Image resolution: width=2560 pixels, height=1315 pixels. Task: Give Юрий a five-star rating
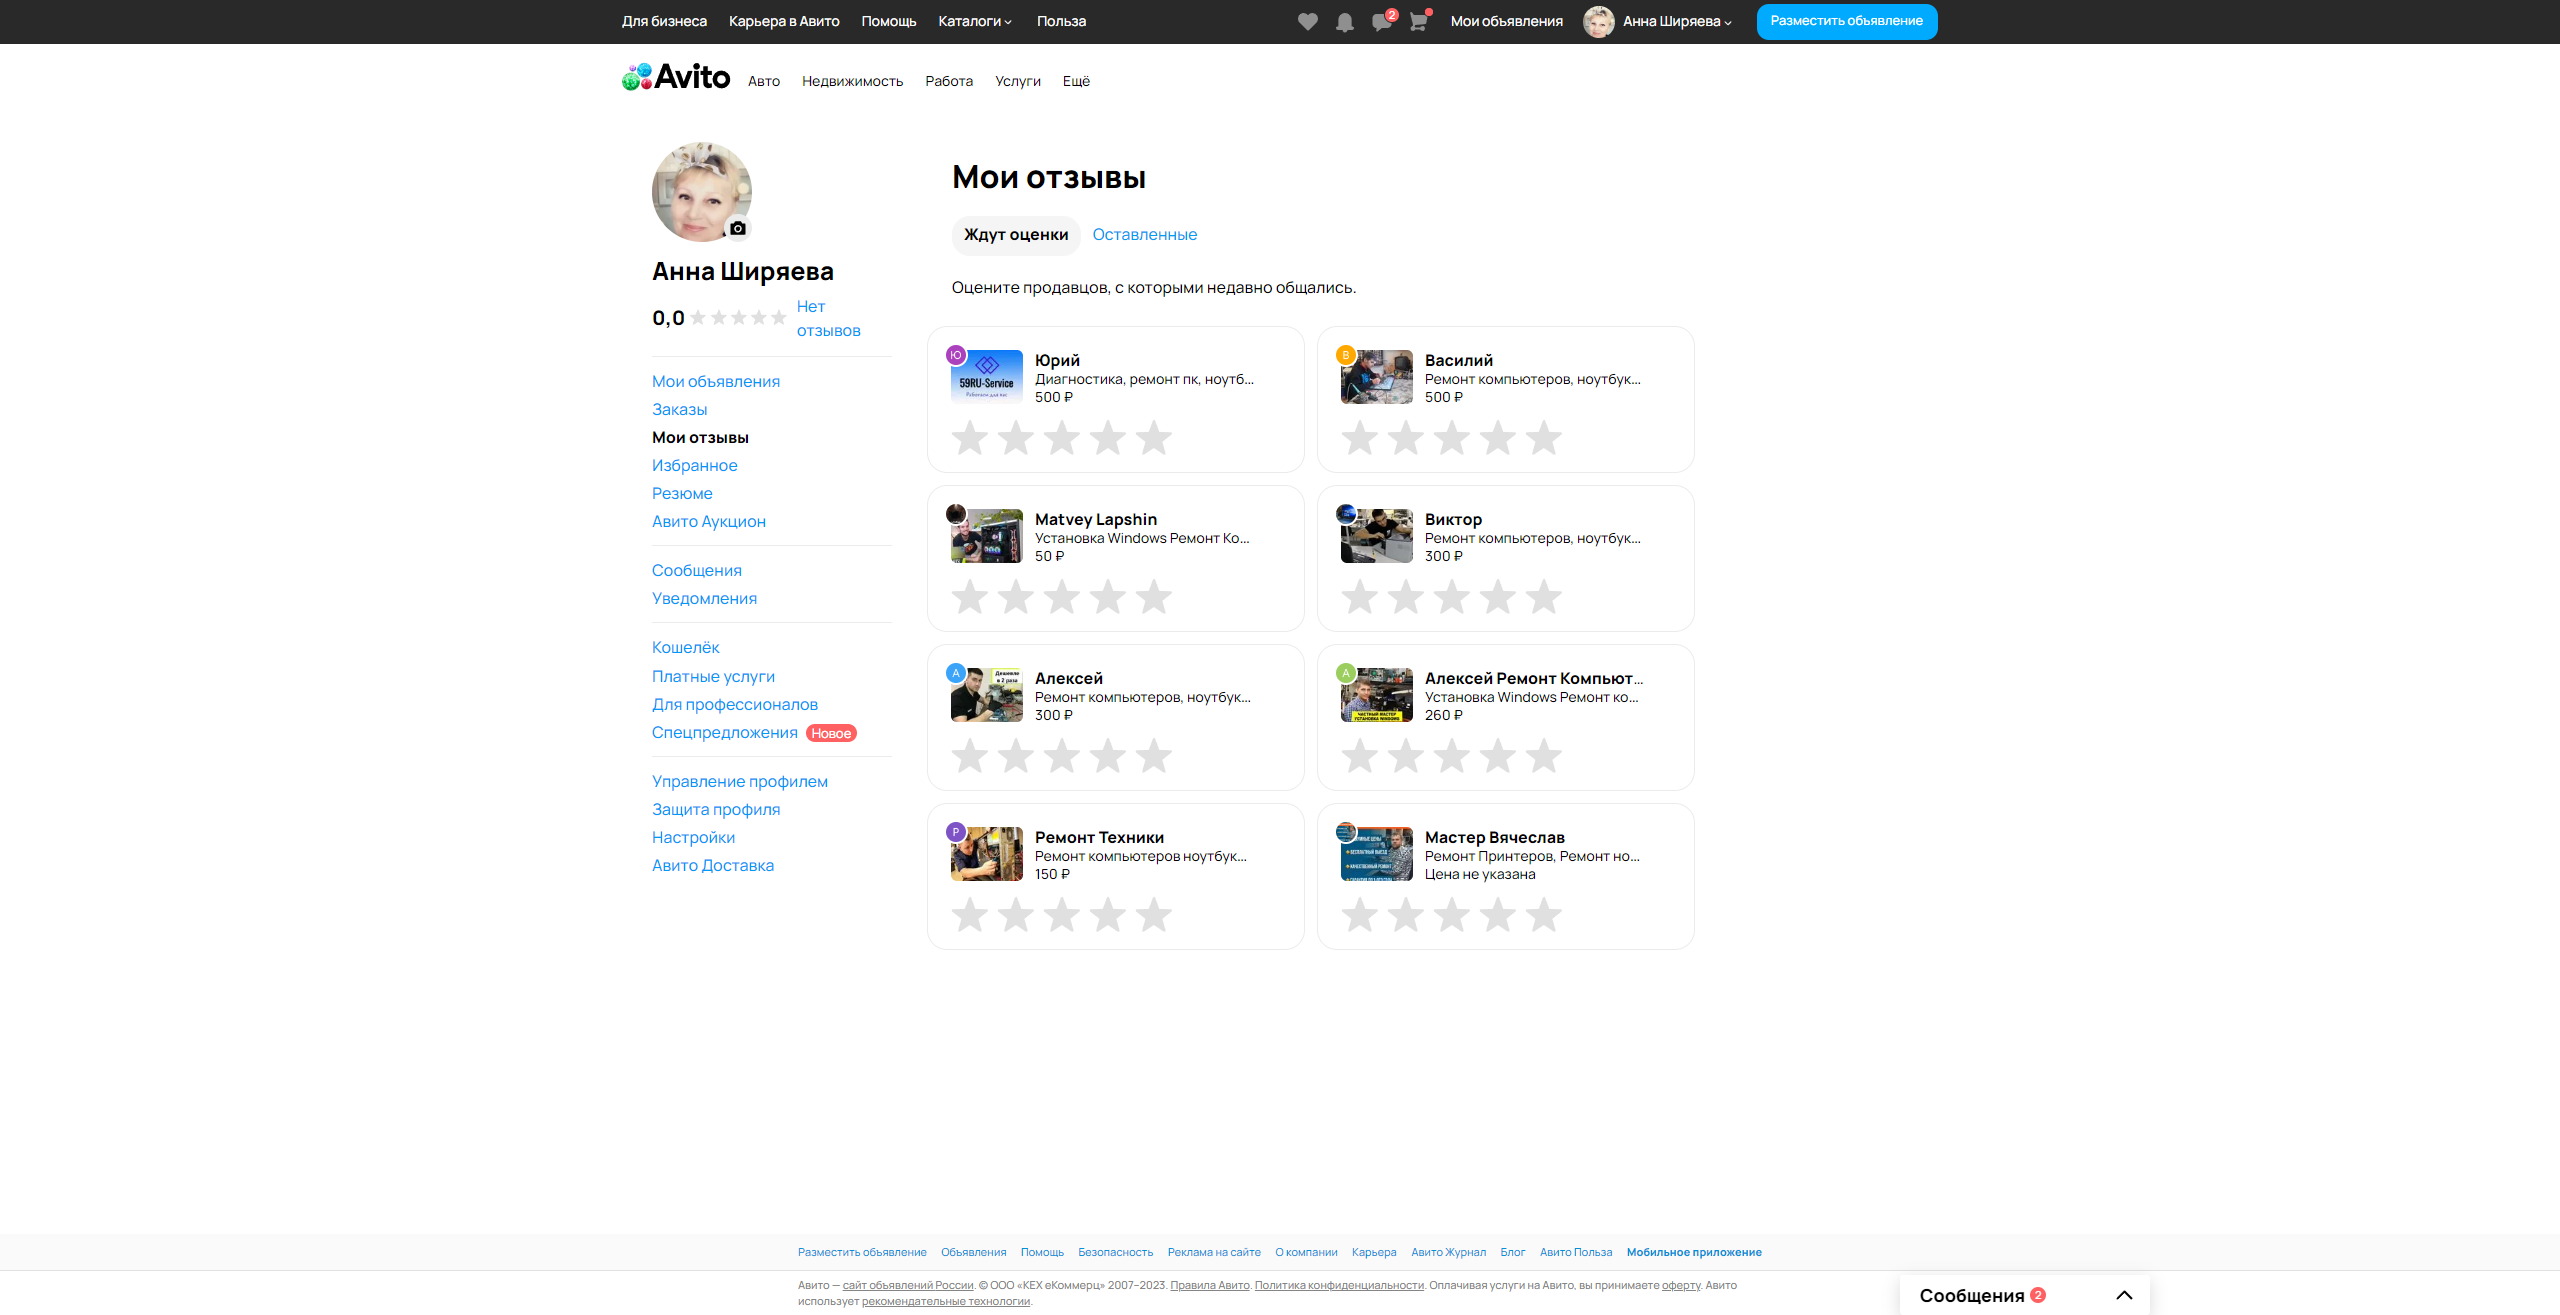[x=1153, y=438]
